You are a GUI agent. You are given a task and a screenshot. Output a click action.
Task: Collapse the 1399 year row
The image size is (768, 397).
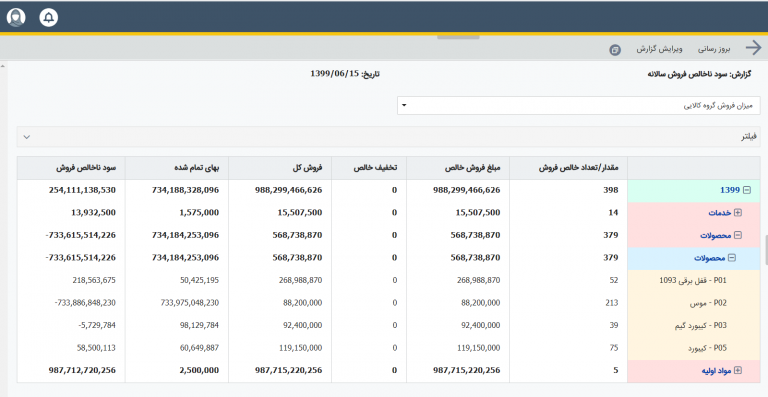click(x=747, y=190)
